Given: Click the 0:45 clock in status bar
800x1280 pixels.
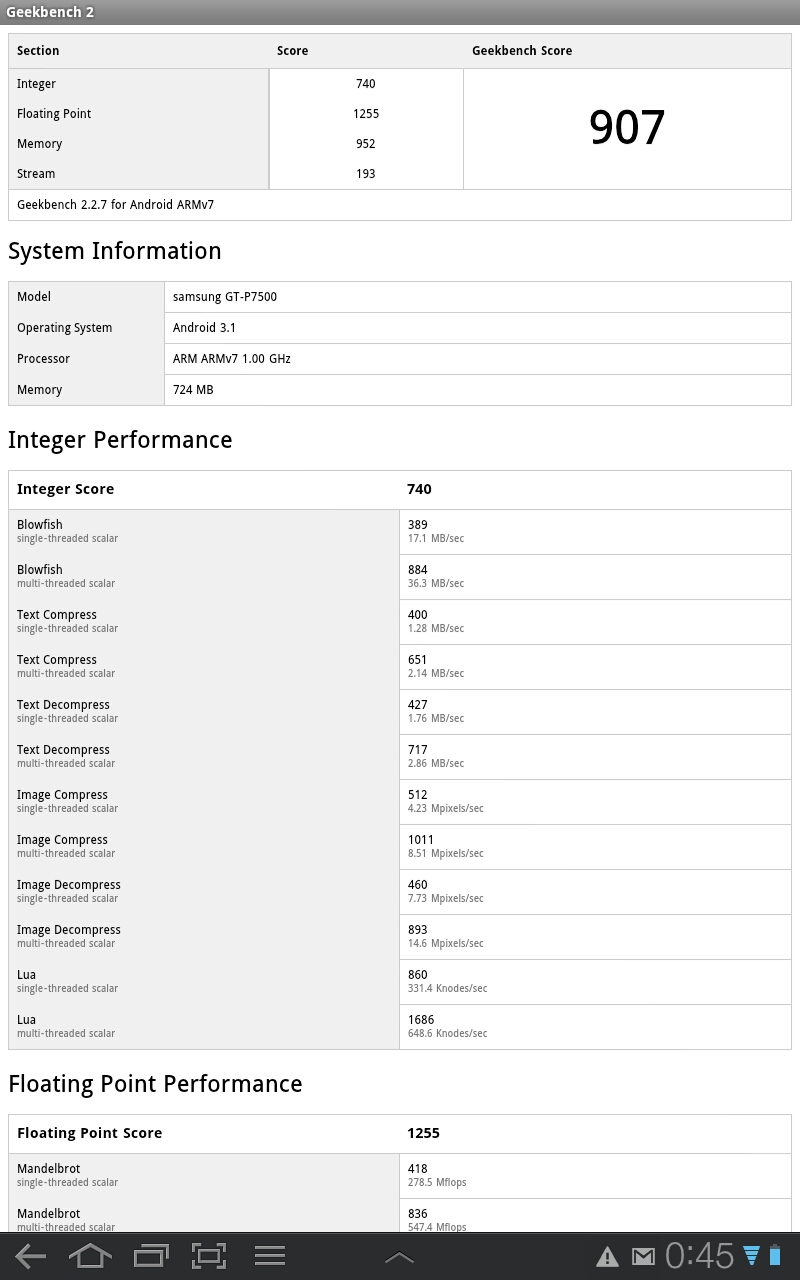Looking at the screenshot, I should click(700, 1256).
